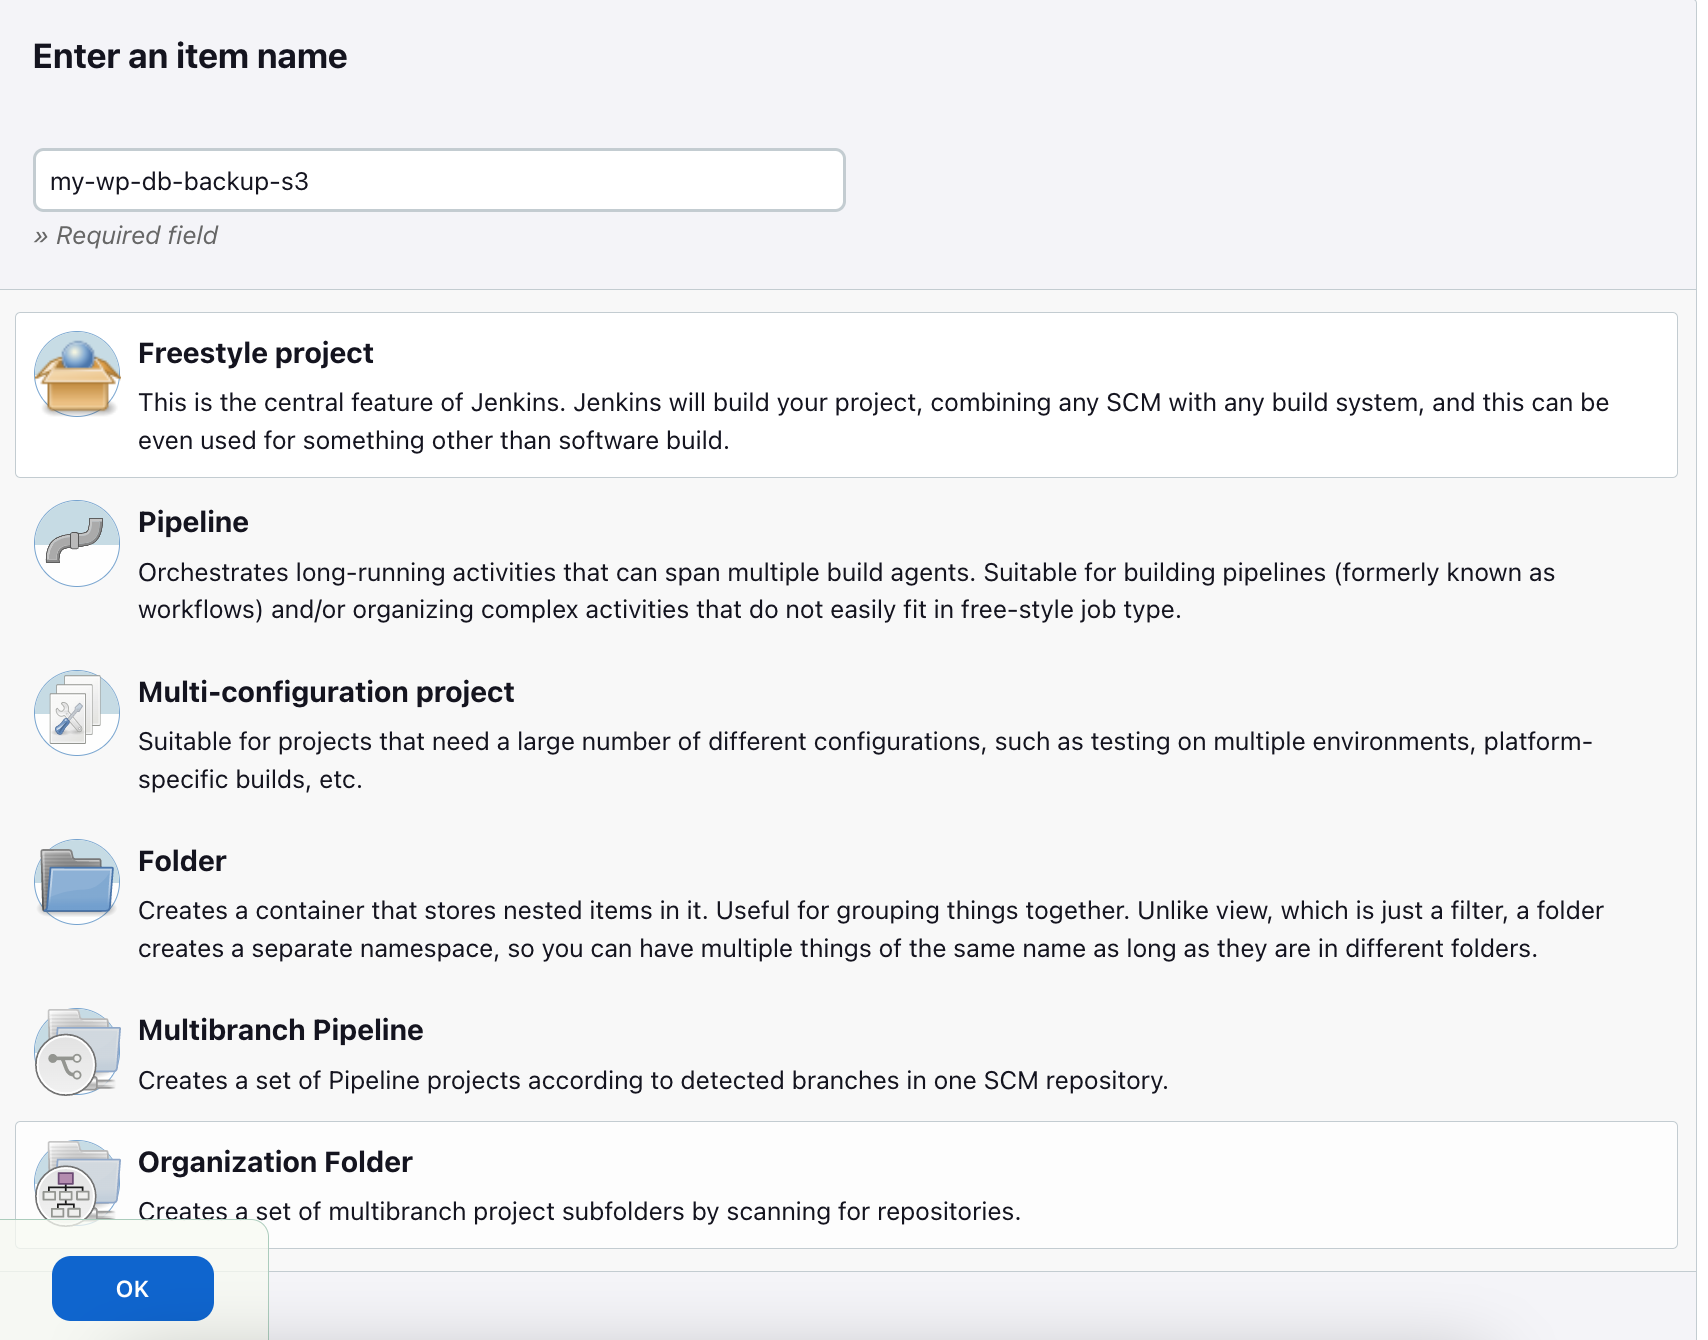The width and height of the screenshot is (1708, 1340).
Task: Click the Organization Folder description text
Action: pyautogui.click(x=579, y=1212)
